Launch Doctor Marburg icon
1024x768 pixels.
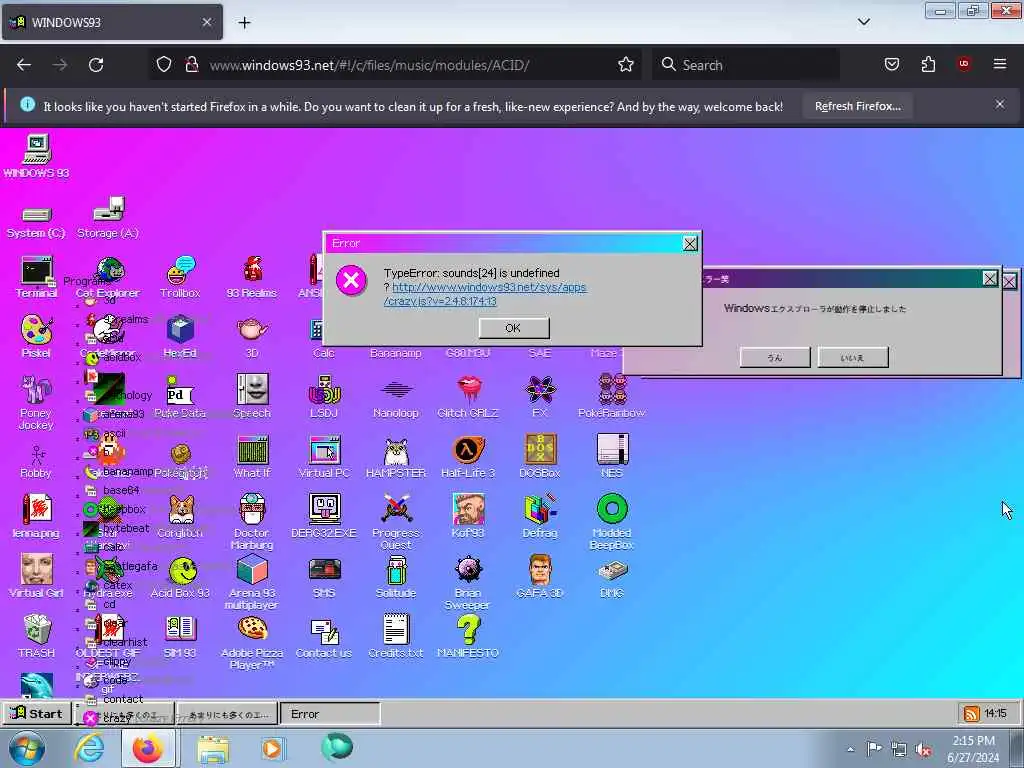[252, 509]
